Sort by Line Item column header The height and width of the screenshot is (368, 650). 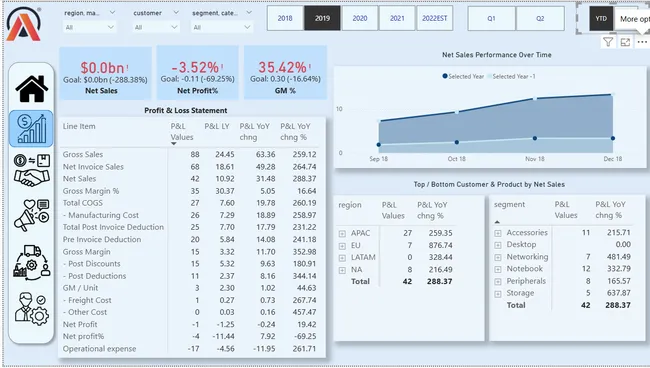79,126
